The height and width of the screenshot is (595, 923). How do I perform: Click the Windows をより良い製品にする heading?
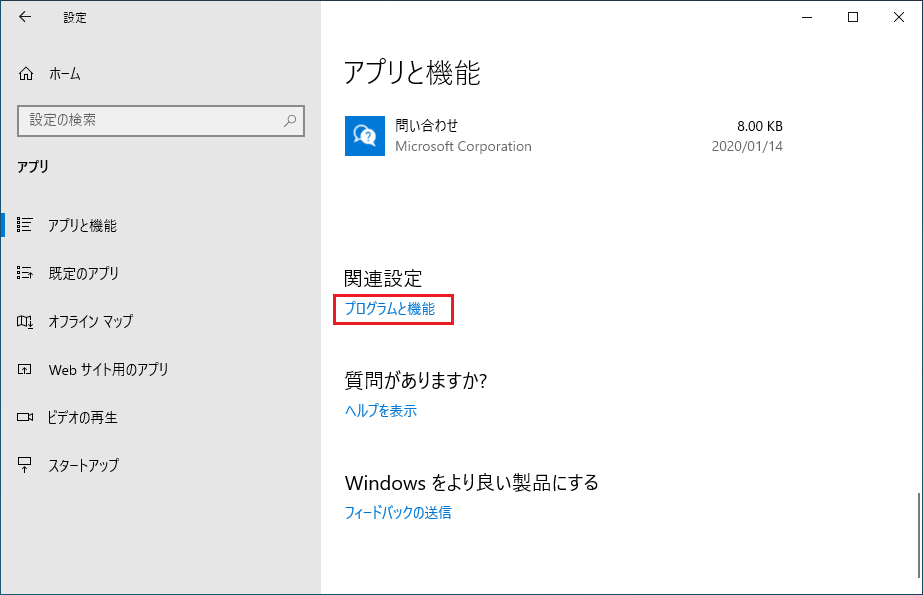click(472, 483)
